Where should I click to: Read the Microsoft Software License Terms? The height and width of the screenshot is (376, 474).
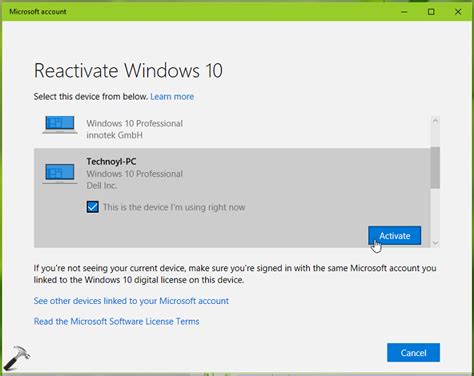tap(117, 322)
